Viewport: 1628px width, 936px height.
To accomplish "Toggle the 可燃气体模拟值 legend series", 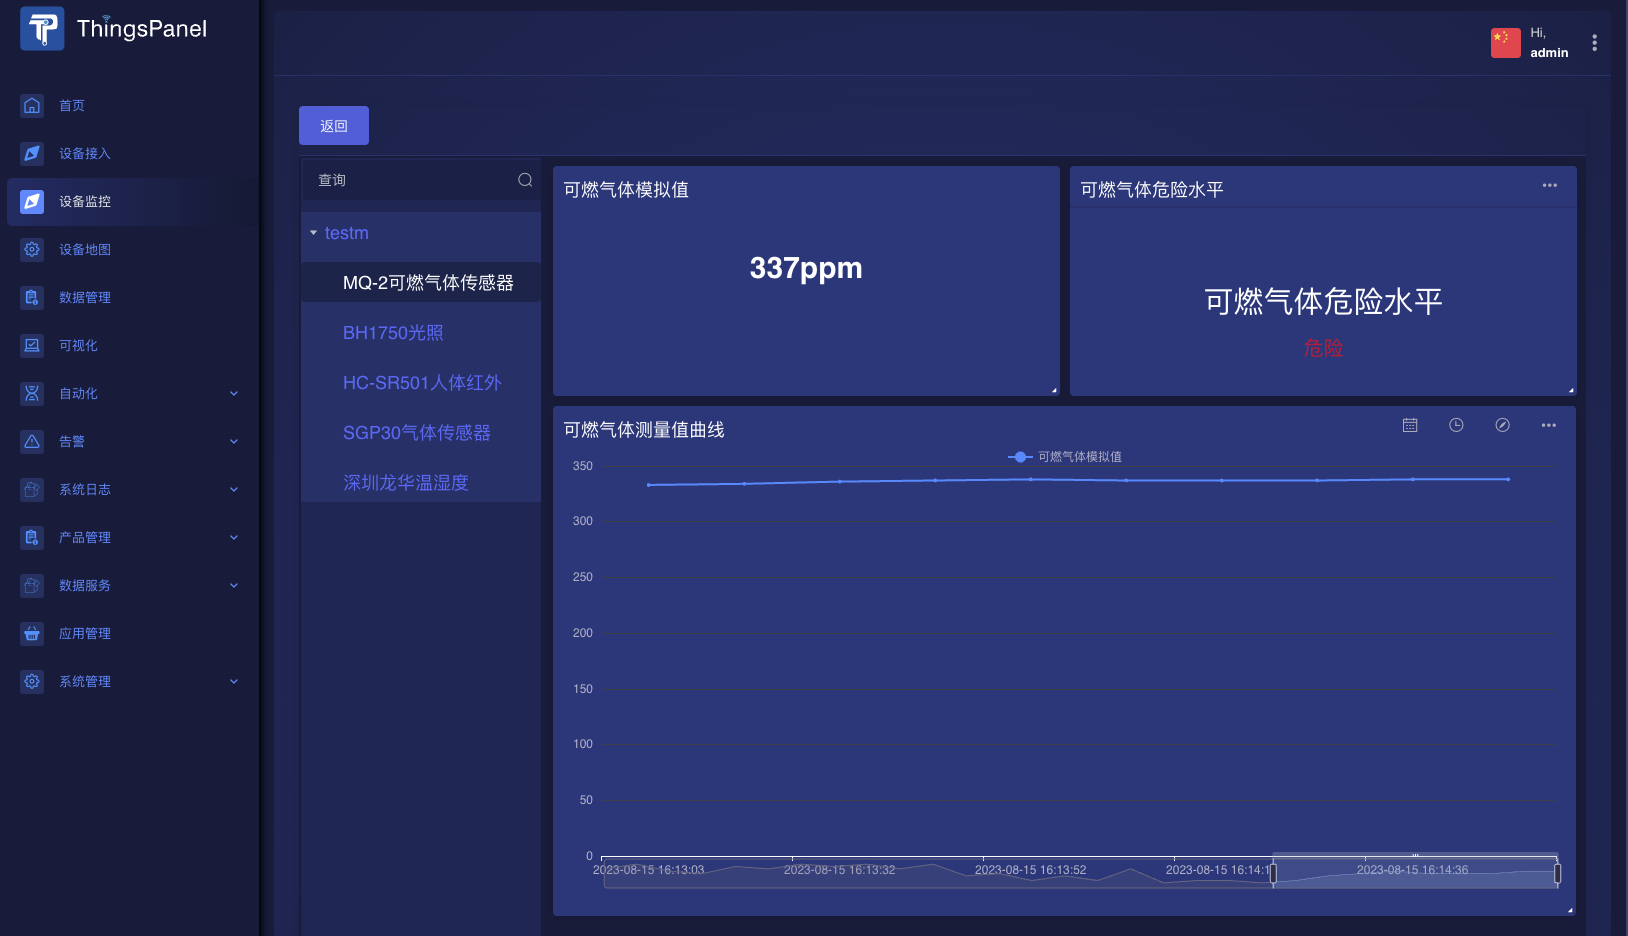I will [1065, 456].
